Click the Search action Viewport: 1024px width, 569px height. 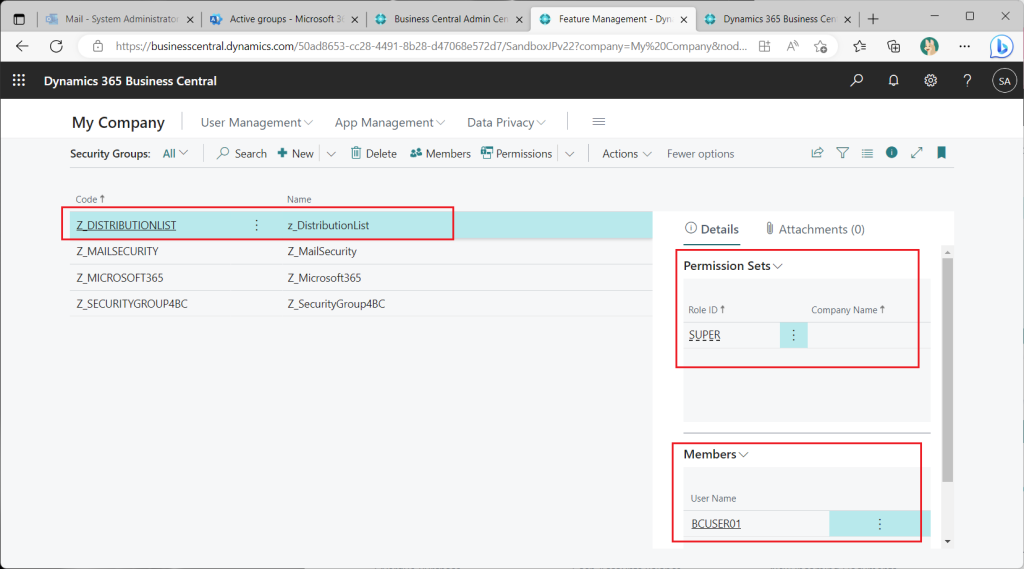click(x=242, y=154)
